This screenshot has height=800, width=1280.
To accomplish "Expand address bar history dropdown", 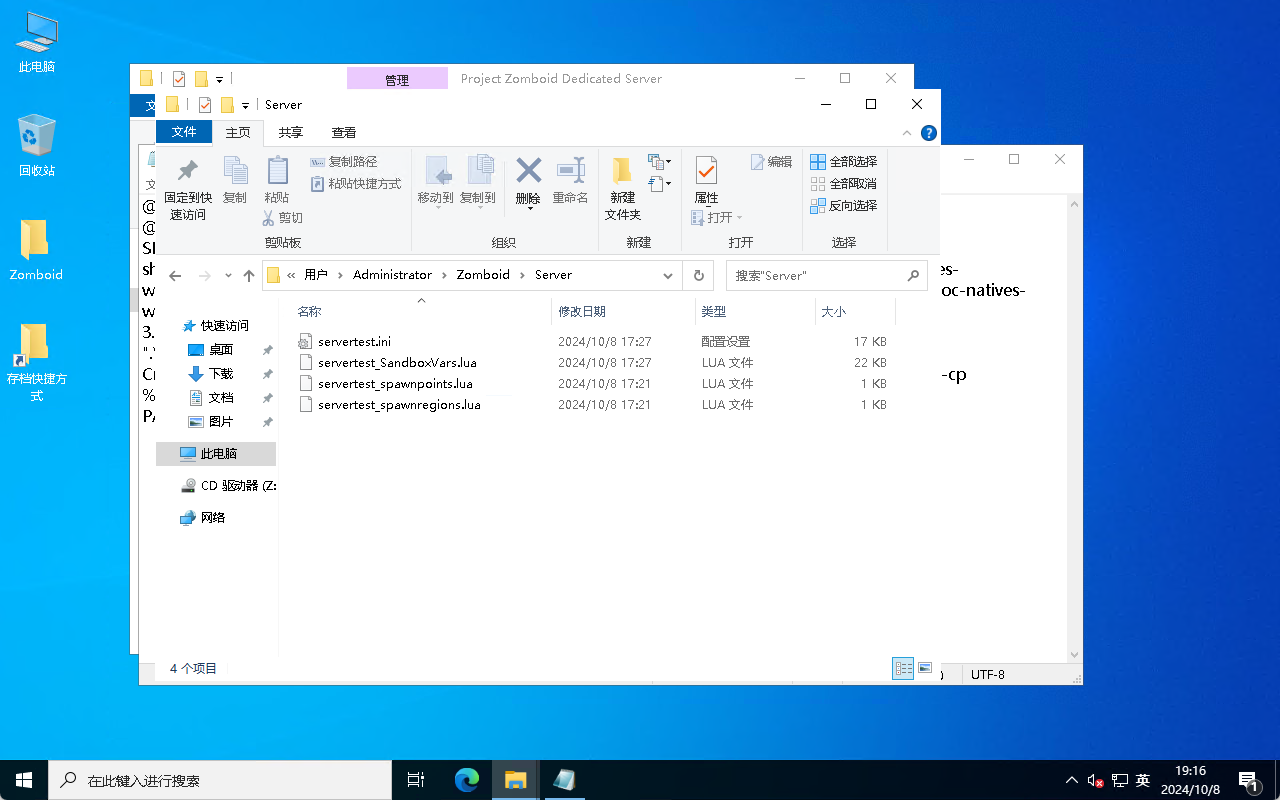I will (668, 276).
